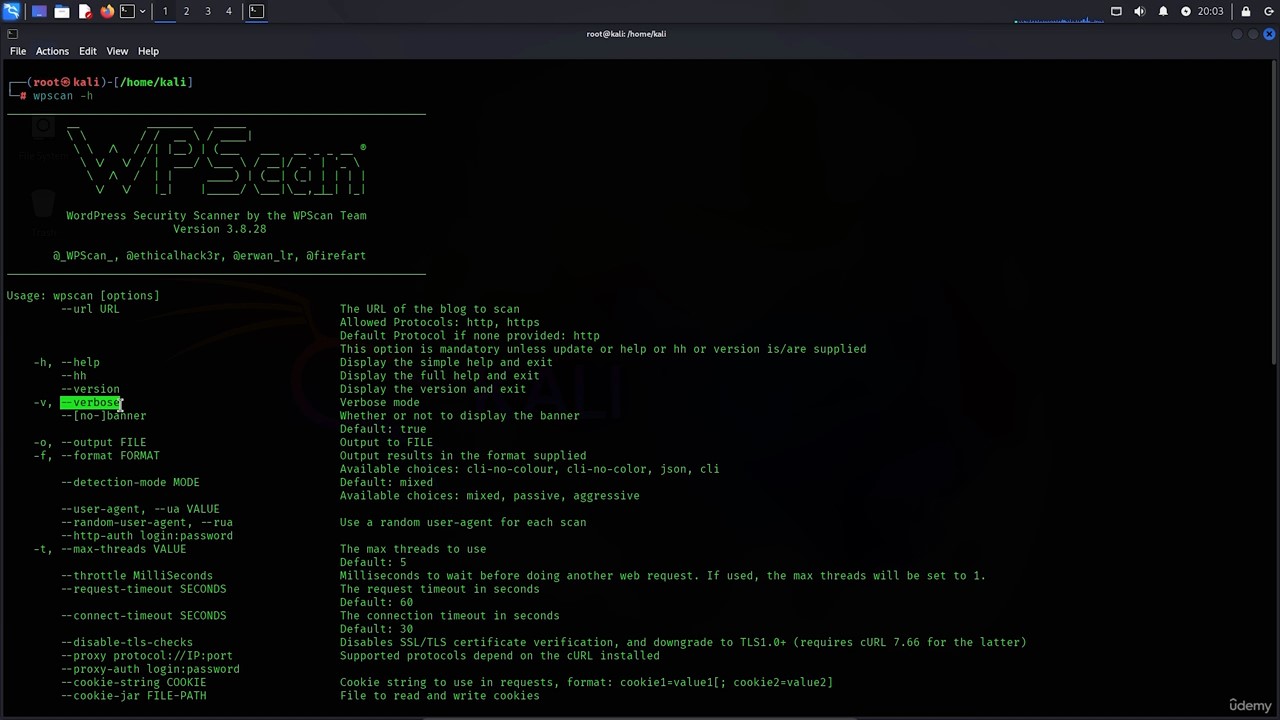The width and height of the screenshot is (1280, 720).
Task: Click the 'wpscan -h' command text
Action: click(63, 96)
